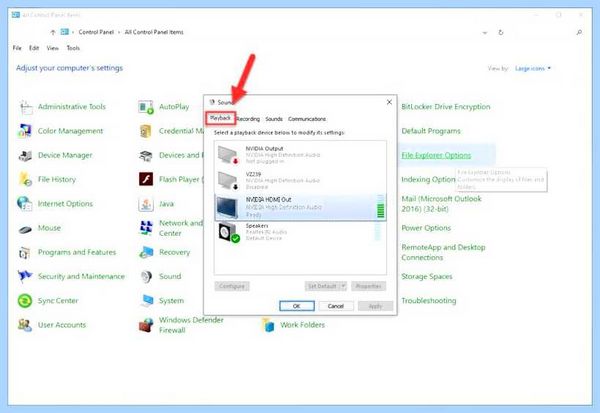Open Storage Spaces link
The height and width of the screenshot is (413, 600).
(427, 276)
